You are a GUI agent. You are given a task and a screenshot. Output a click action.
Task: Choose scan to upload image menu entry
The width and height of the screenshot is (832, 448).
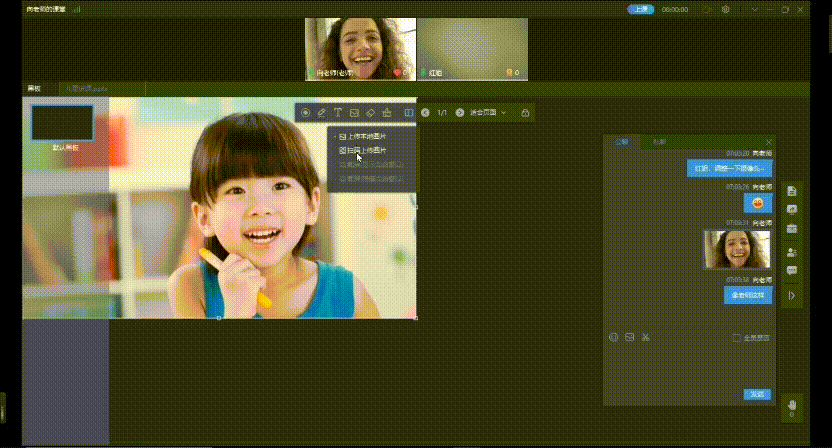[x=363, y=150]
